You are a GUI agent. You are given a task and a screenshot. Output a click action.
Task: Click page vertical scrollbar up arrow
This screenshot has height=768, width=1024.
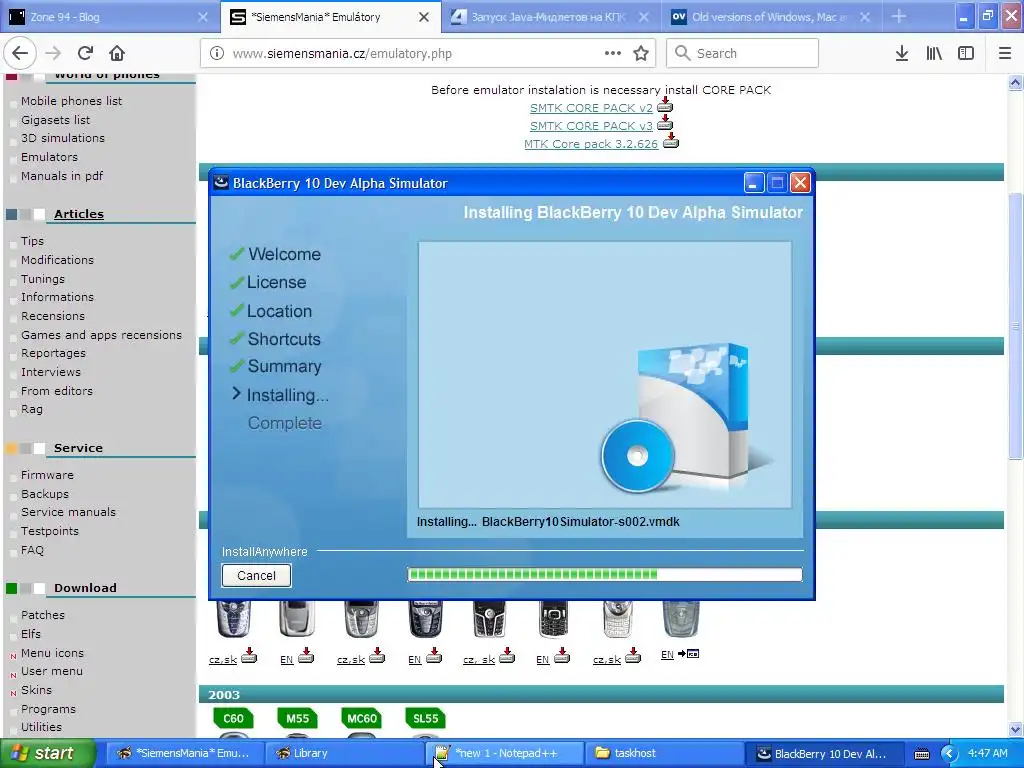point(1015,82)
